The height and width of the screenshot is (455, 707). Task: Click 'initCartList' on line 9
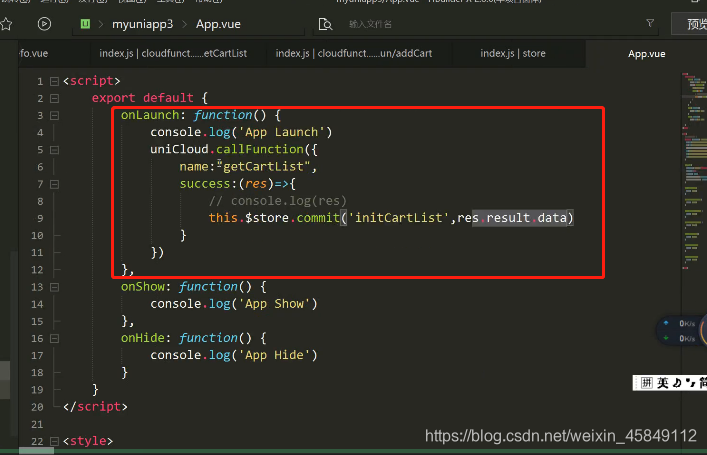point(399,218)
